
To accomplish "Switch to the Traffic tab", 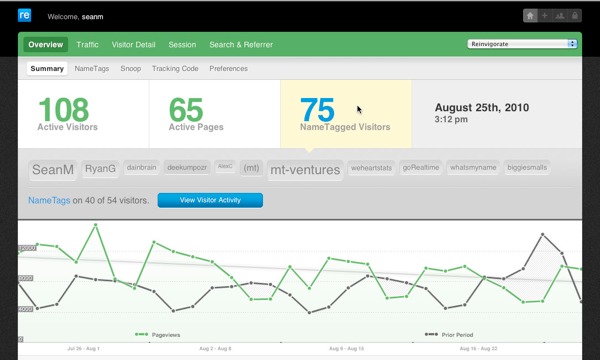I will pos(87,44).
